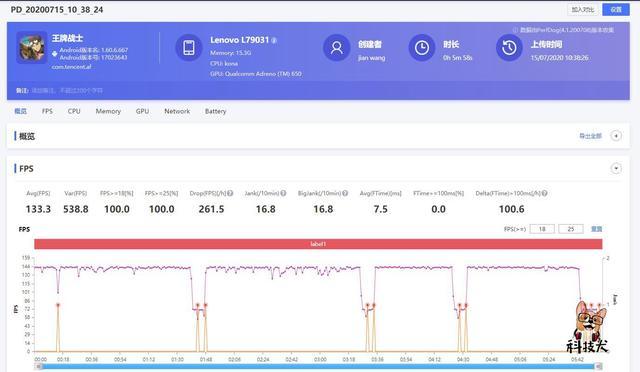The width and height of the screenshot is (640, 372).
Task: Click the FPS threshold field showing 25
Action: click(571, 229)
